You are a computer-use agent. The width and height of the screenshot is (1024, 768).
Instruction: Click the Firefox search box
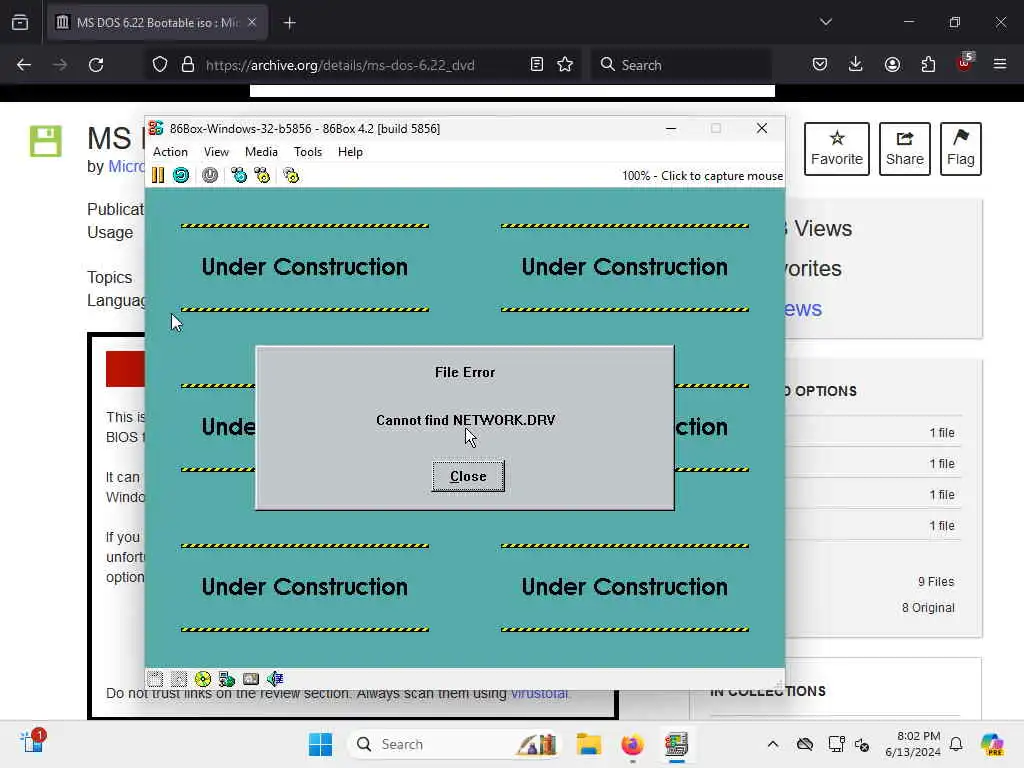pyautogui.click(x=680, y=65)
